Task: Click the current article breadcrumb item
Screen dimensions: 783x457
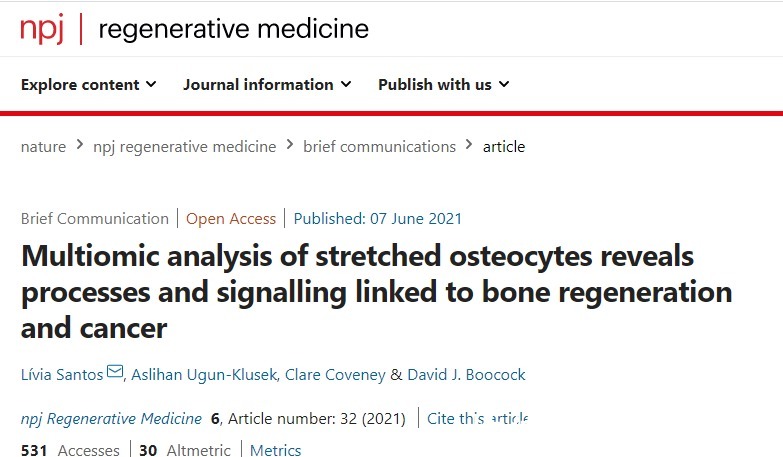Action: [x=504, y=146]
